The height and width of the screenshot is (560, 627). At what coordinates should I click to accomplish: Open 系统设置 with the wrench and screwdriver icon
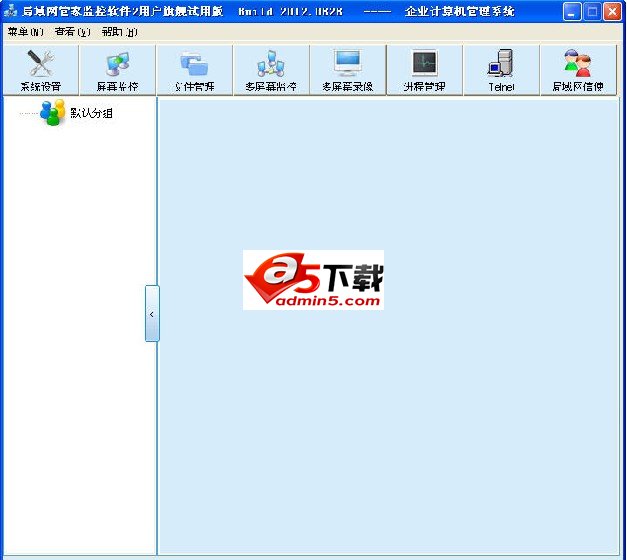(41, 70)
